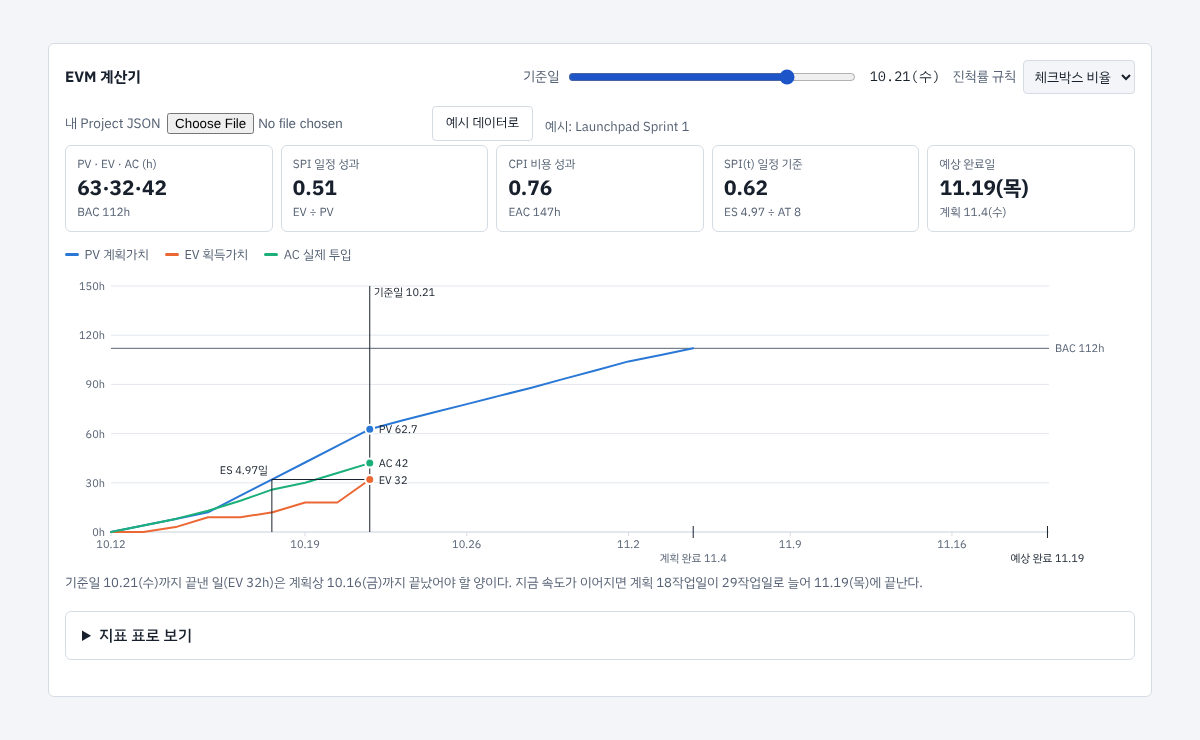Click the 기준일 10.21 chart marker label
The width and height of the screenshot is (1200, 740).
click(x=404, y=292)
